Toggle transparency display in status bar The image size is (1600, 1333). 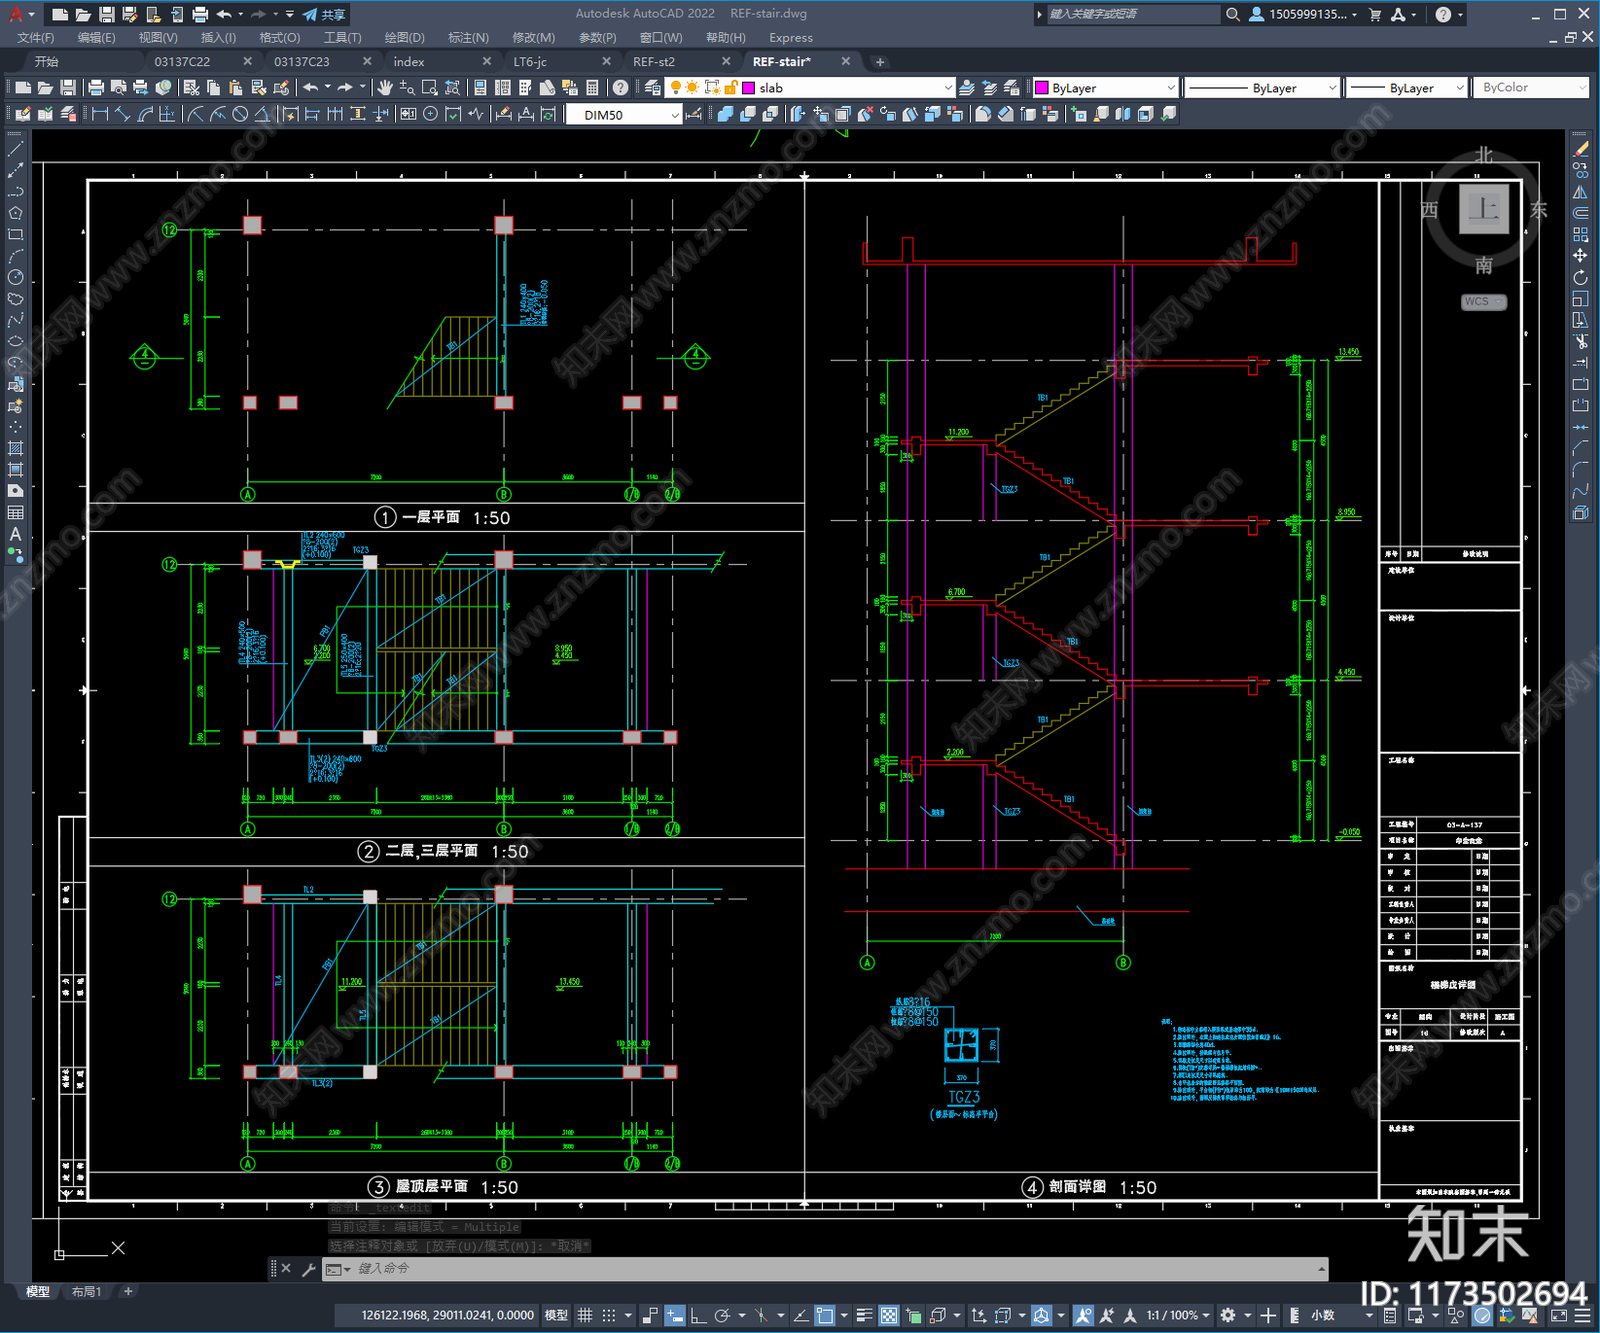[x=889, y=1315]
